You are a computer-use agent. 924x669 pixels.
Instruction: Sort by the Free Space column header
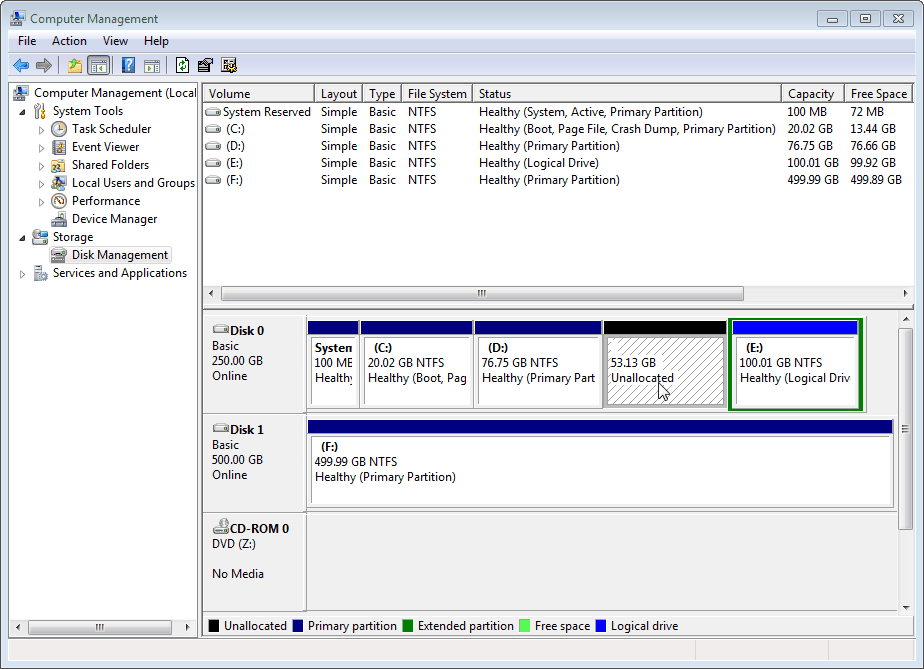[879, 94]
